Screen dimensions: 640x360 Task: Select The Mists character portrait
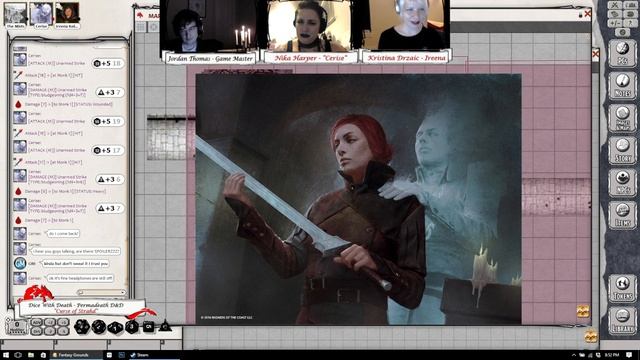tap(16, 15)
